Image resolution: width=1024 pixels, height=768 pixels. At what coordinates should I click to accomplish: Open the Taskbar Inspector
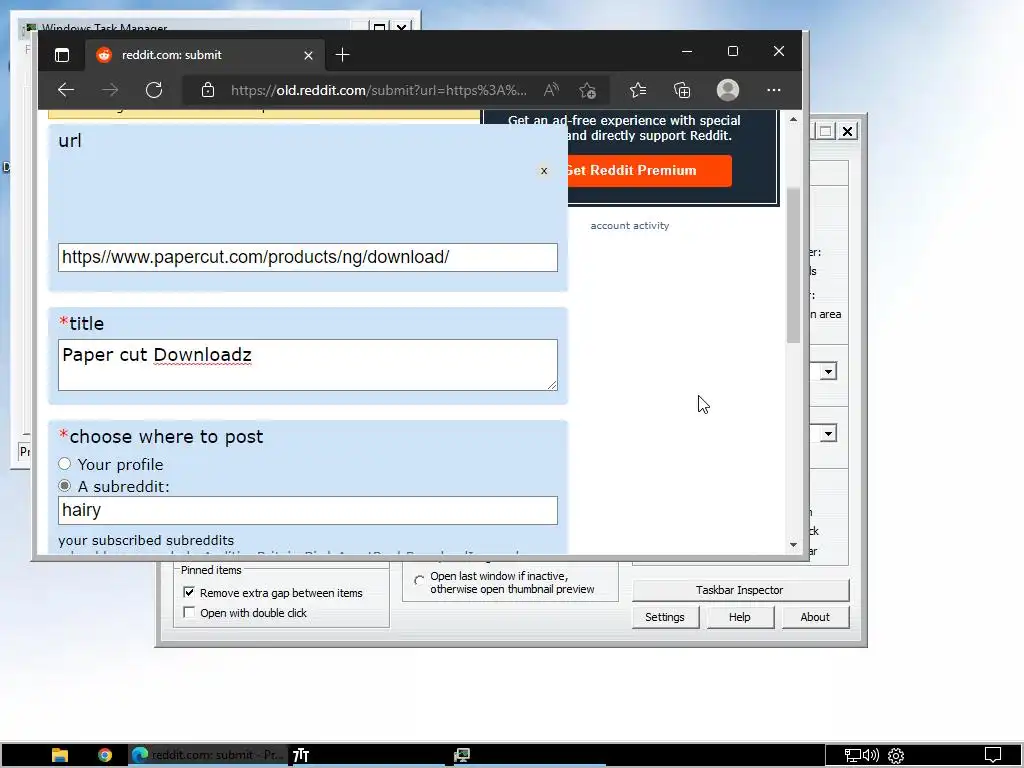coord(740,590)
